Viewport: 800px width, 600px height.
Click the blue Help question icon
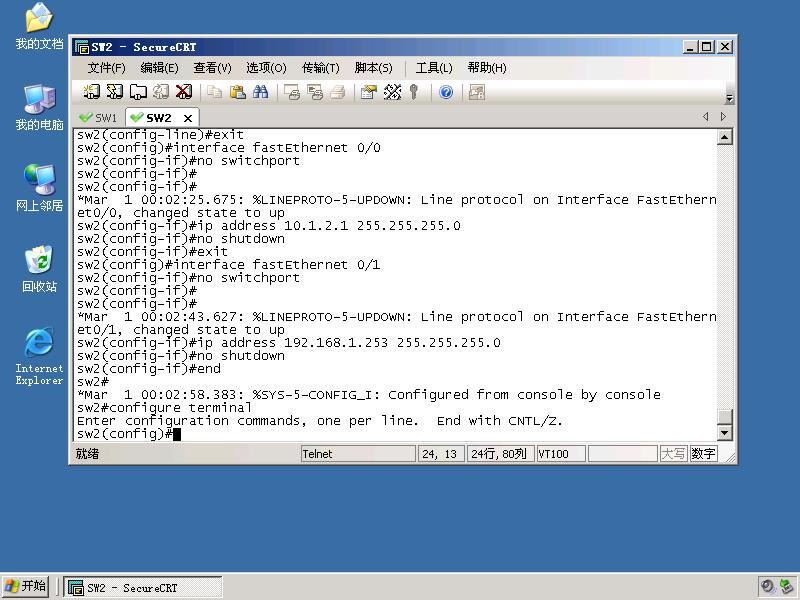coord(446,92)
